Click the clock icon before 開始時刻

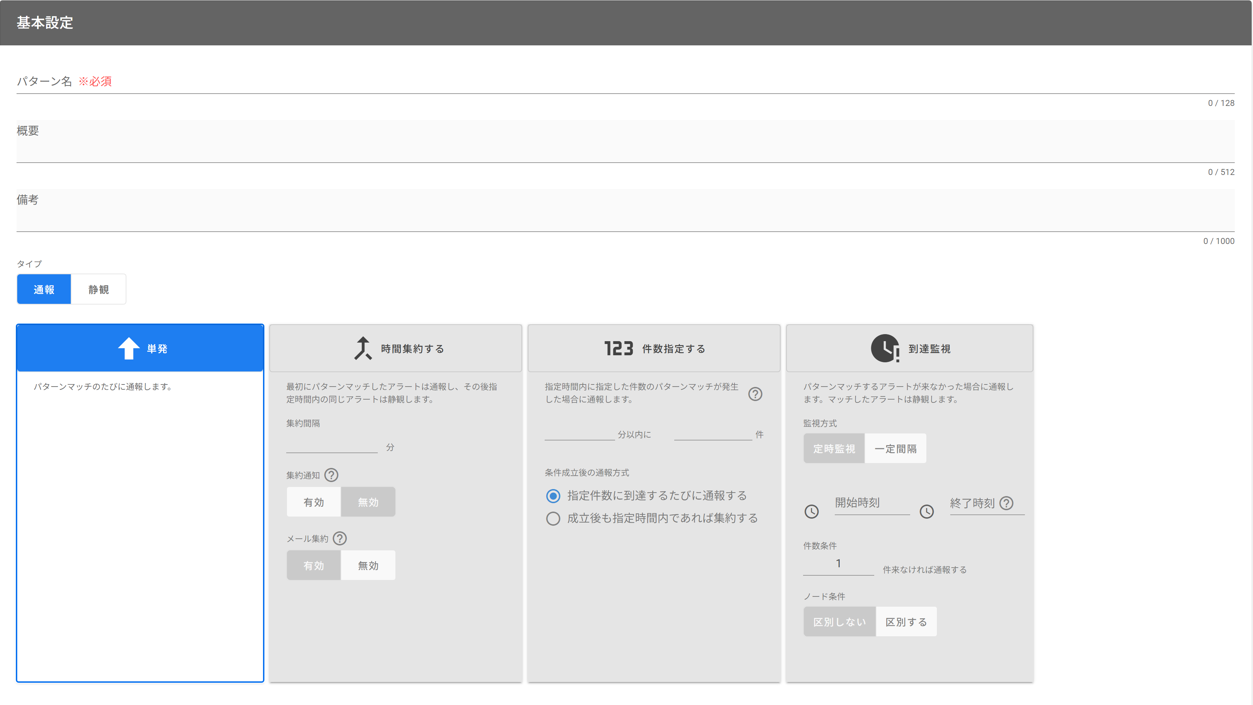click(x=812, y=511)
